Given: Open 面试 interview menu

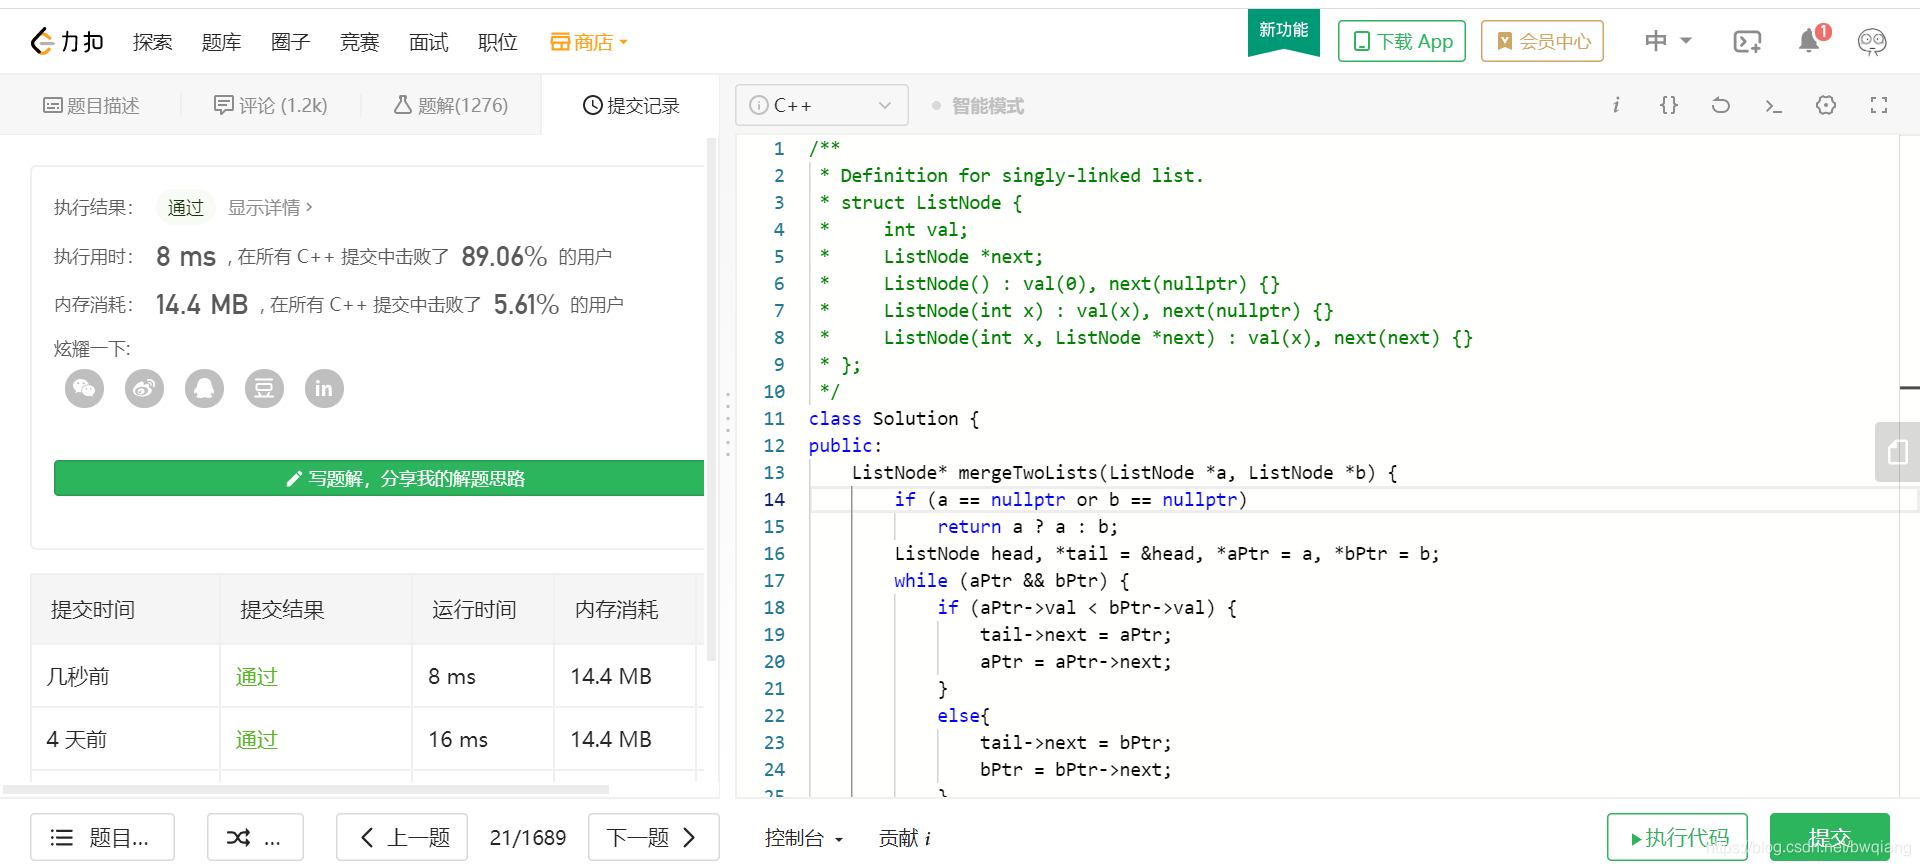Looking at the screenshot, I should pyautogui.click(x=429, y=42).
